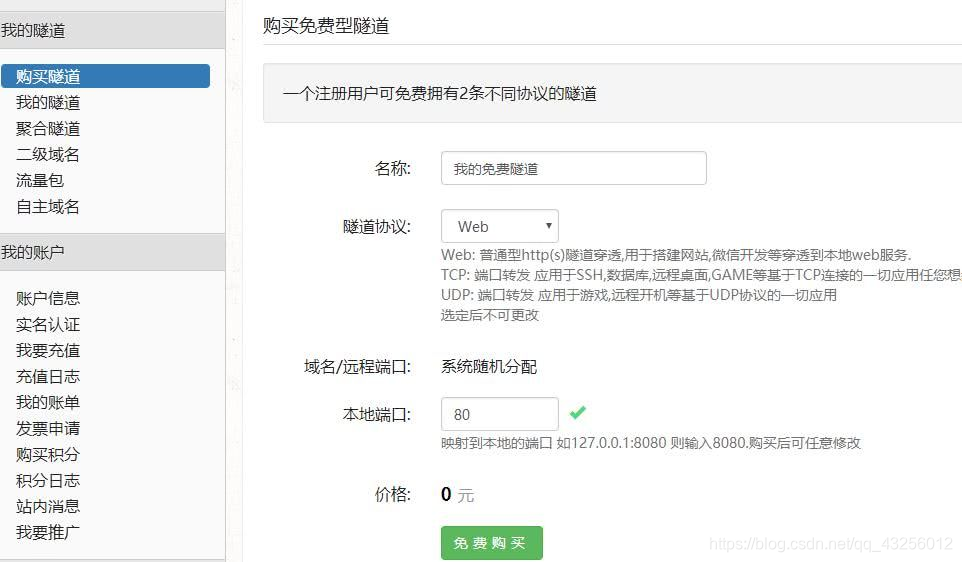This screenshot has width=962, height=562.
Task: Open 我要充值 link
Action: click(48, 350)
